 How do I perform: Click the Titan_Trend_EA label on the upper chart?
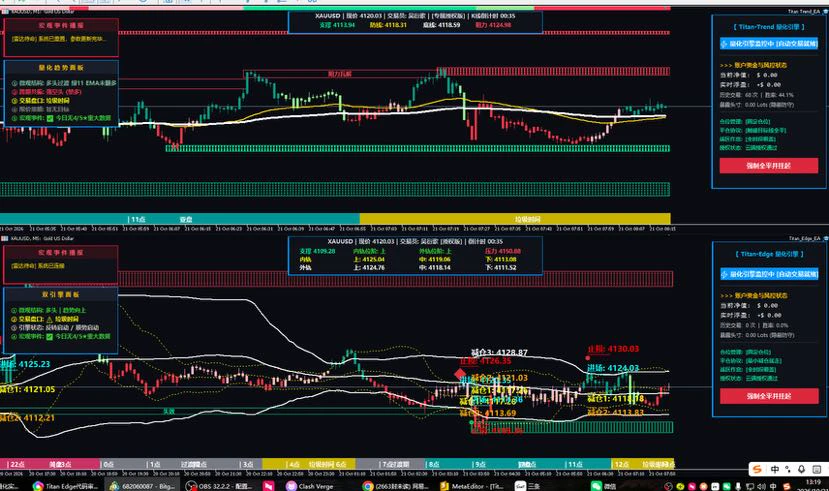click(x=804, y=11)
